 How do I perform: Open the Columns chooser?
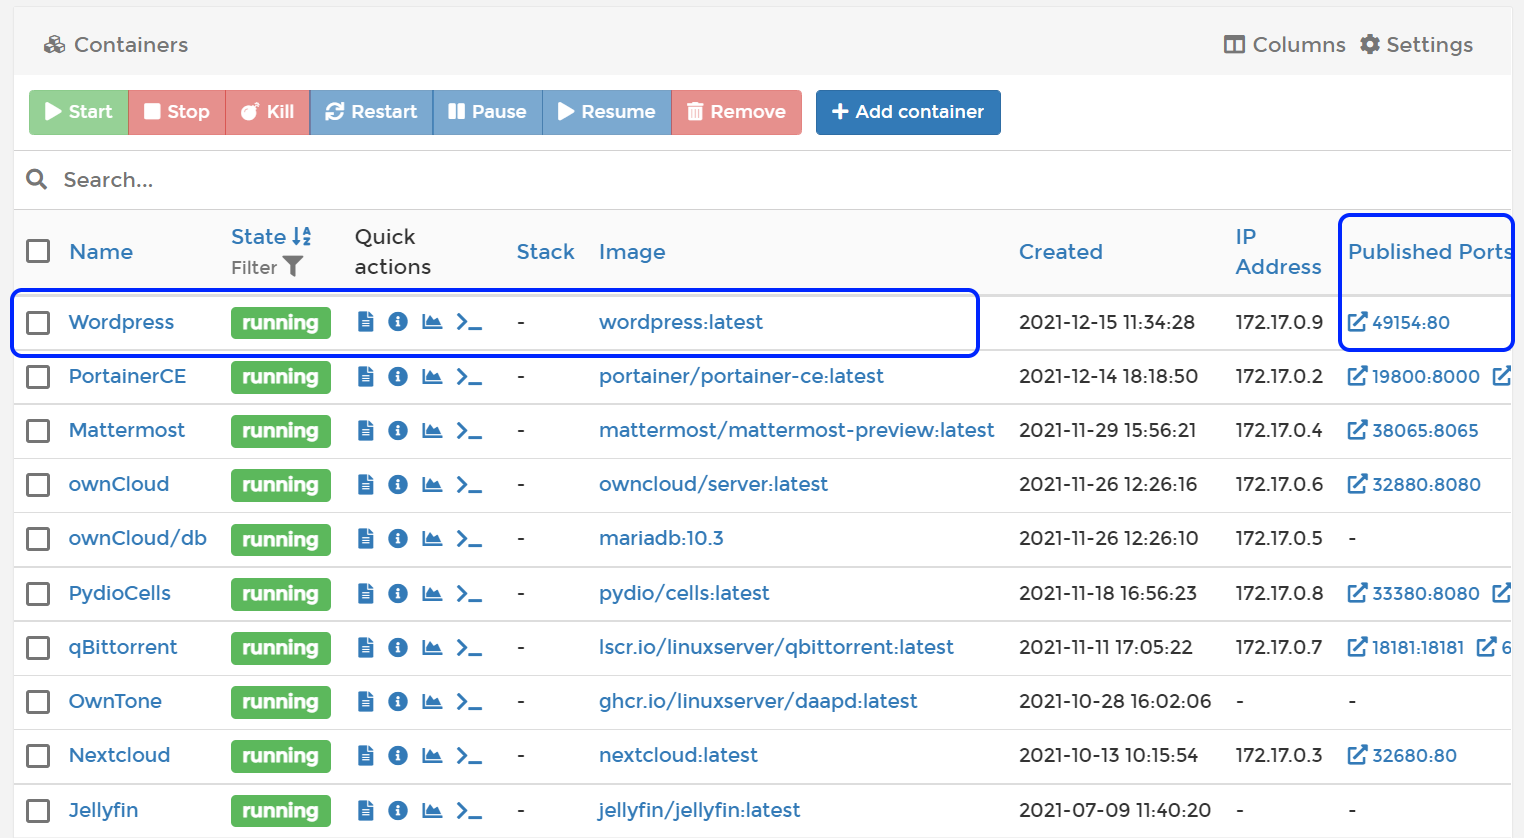point(1285,45)
